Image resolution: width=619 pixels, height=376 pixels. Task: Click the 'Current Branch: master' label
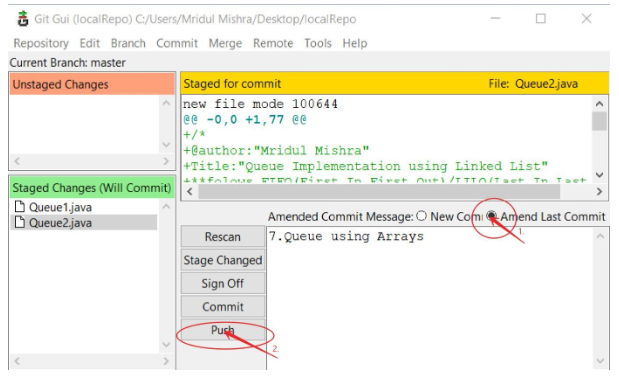click(68, 62)
